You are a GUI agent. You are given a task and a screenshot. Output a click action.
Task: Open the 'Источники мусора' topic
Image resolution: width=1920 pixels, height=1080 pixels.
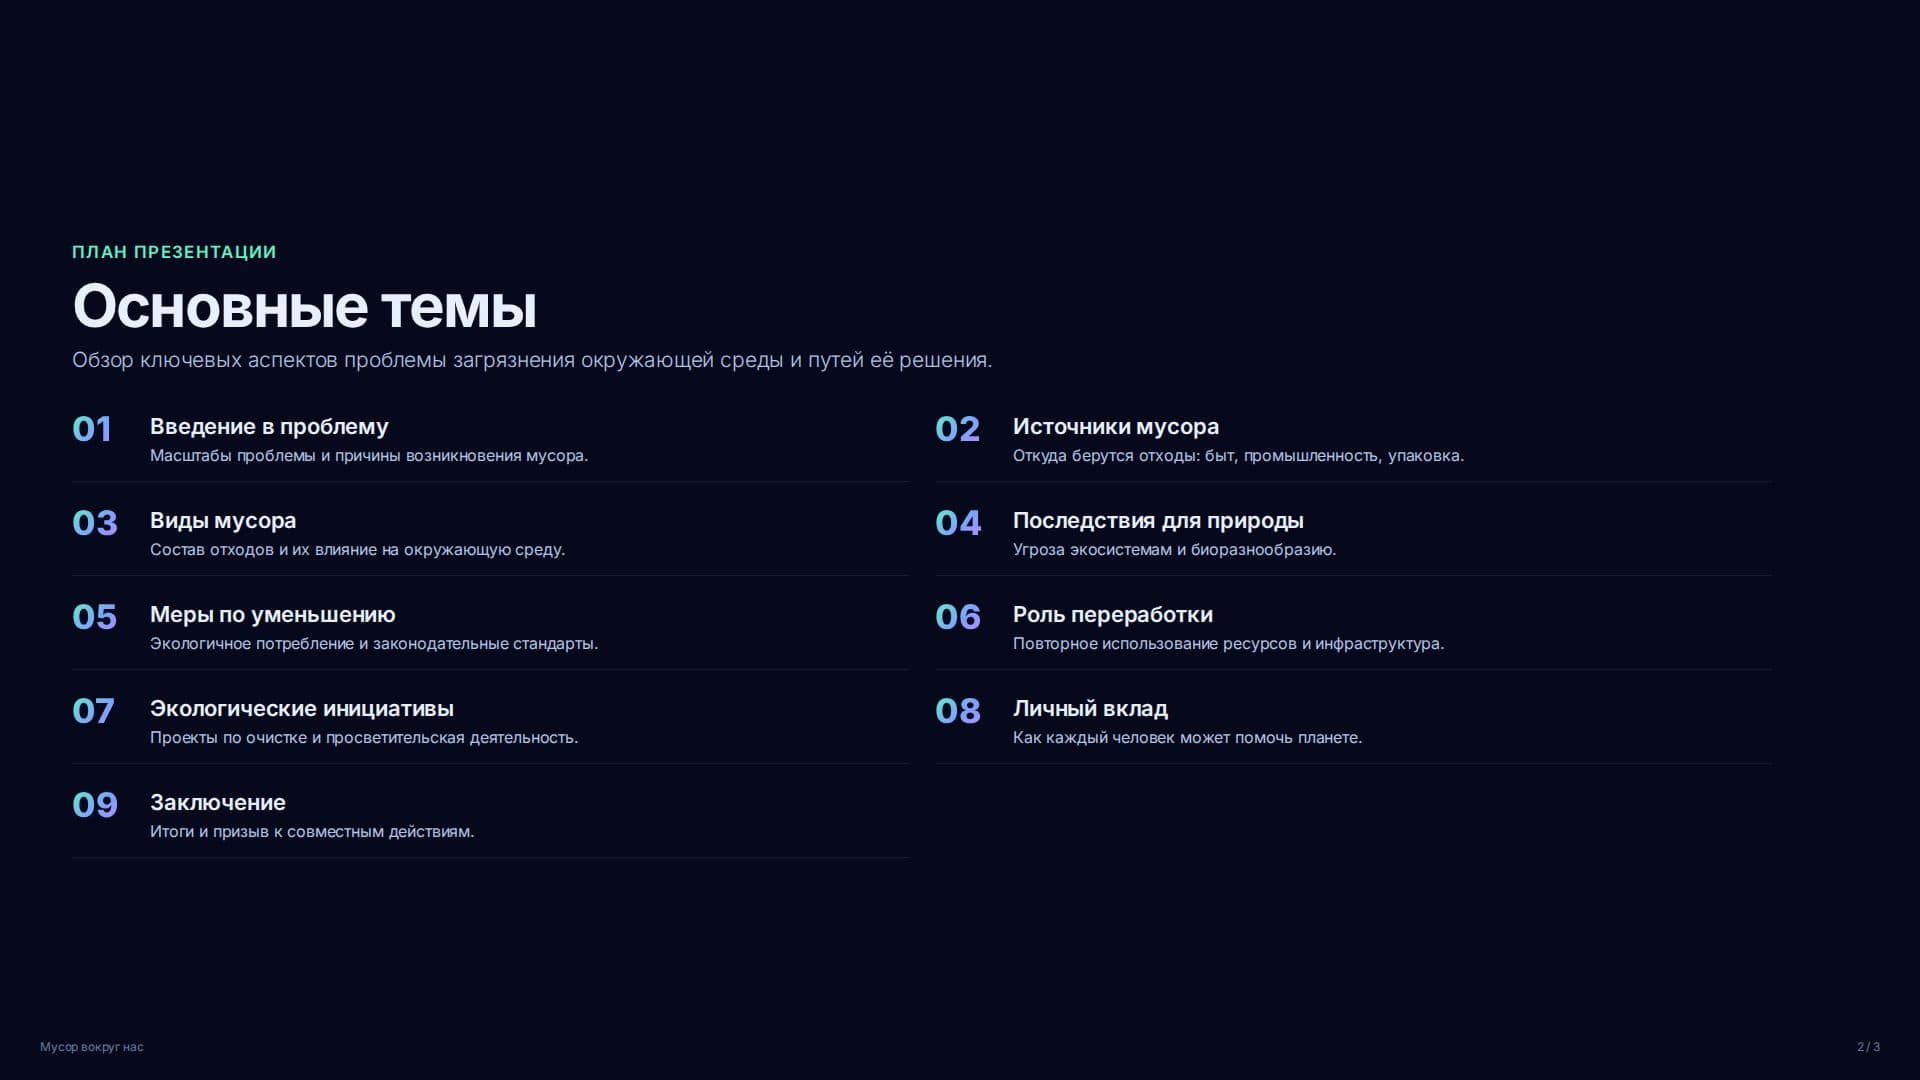pos(1116,426)
